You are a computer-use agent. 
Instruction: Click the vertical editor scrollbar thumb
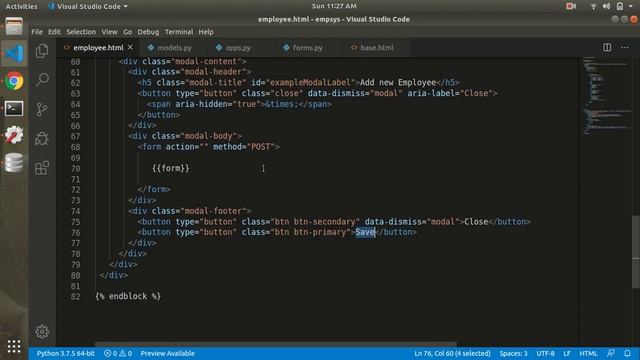tap(636, 252)
